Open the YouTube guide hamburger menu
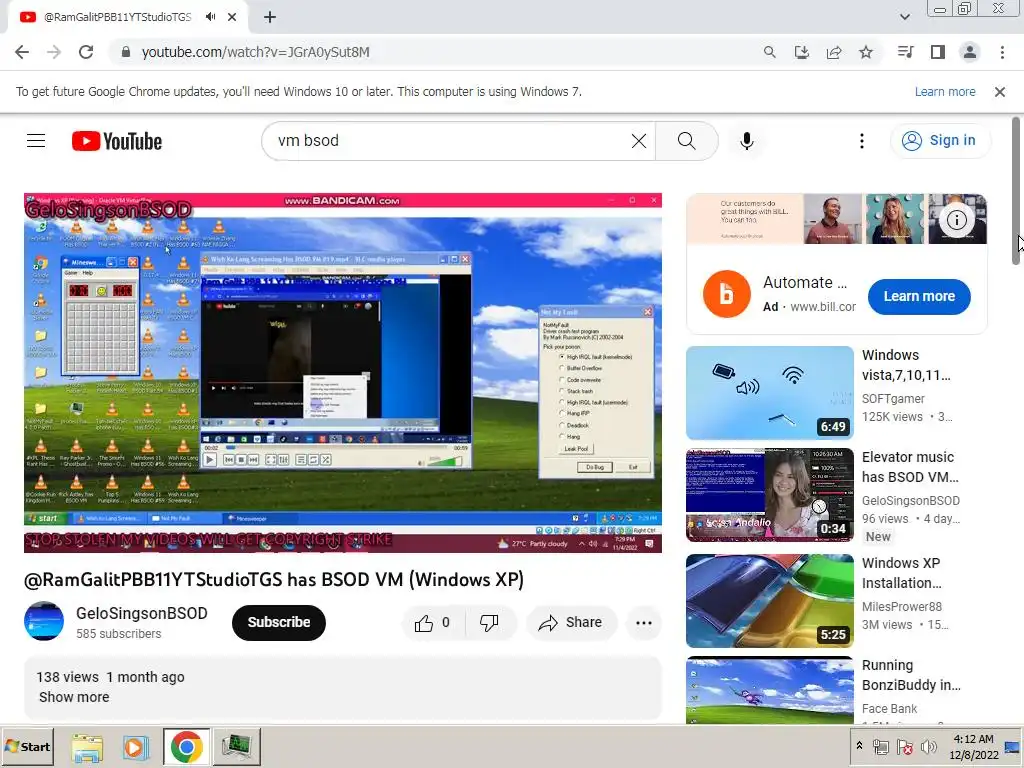Image resolution: width=1024 pixels, height=768 pixels. (x=36, y=140)
